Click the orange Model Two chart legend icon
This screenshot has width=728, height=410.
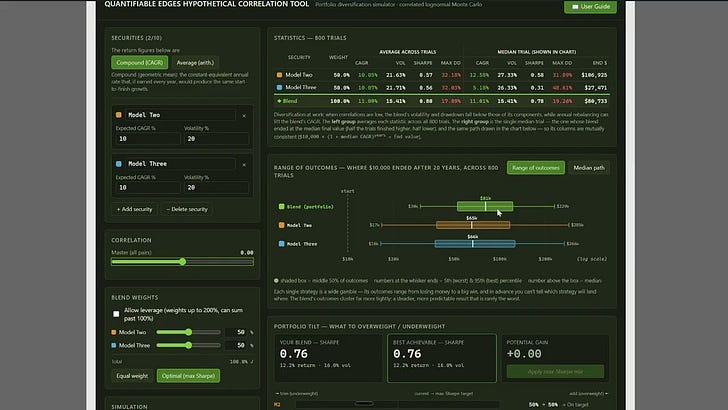(281, 225)
